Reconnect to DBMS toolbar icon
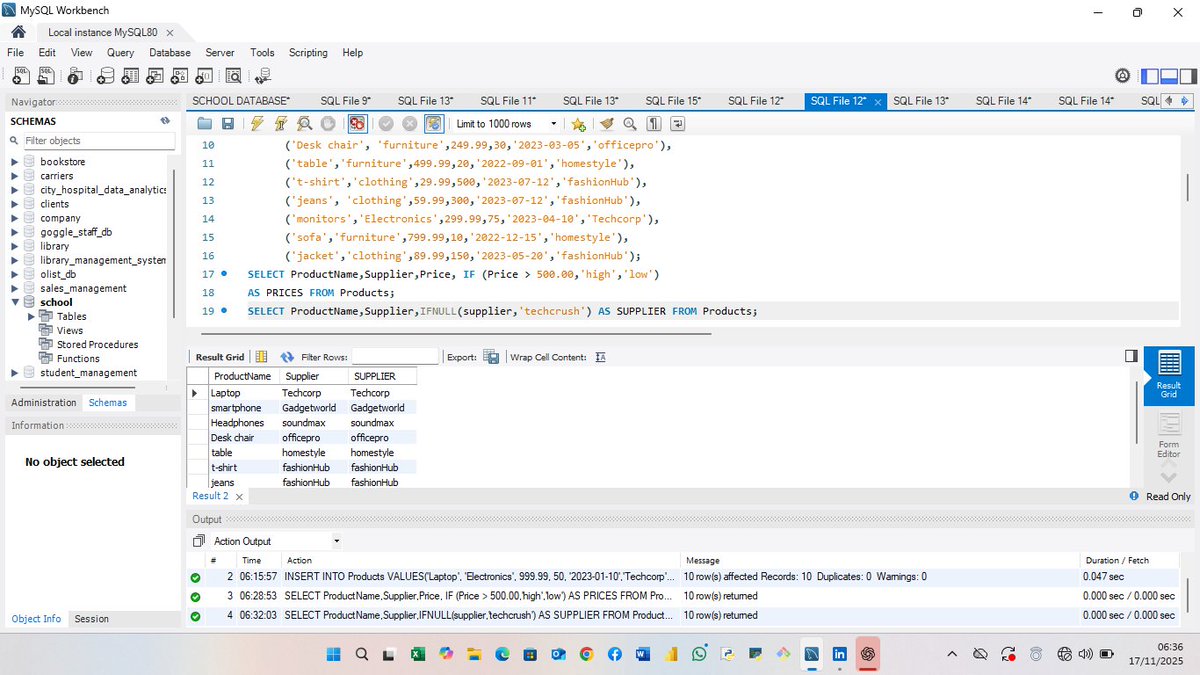Screen dimensions: 1200x675 tap(263, 75)
